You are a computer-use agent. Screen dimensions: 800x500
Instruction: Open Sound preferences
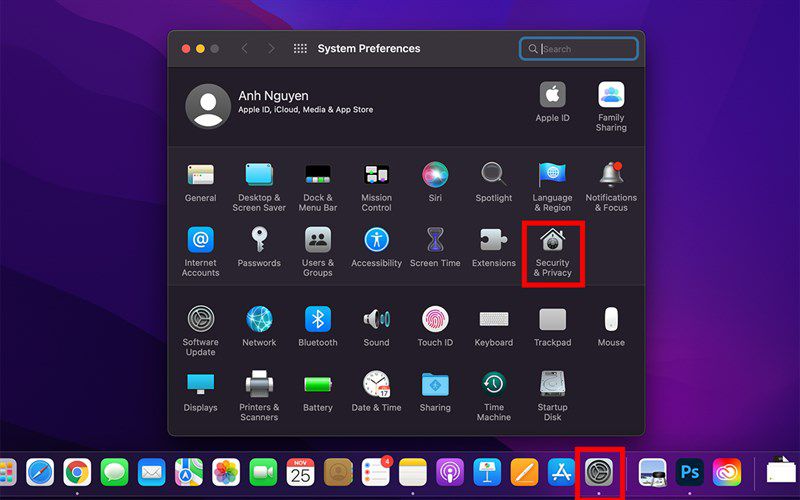(x=377, y=327)
